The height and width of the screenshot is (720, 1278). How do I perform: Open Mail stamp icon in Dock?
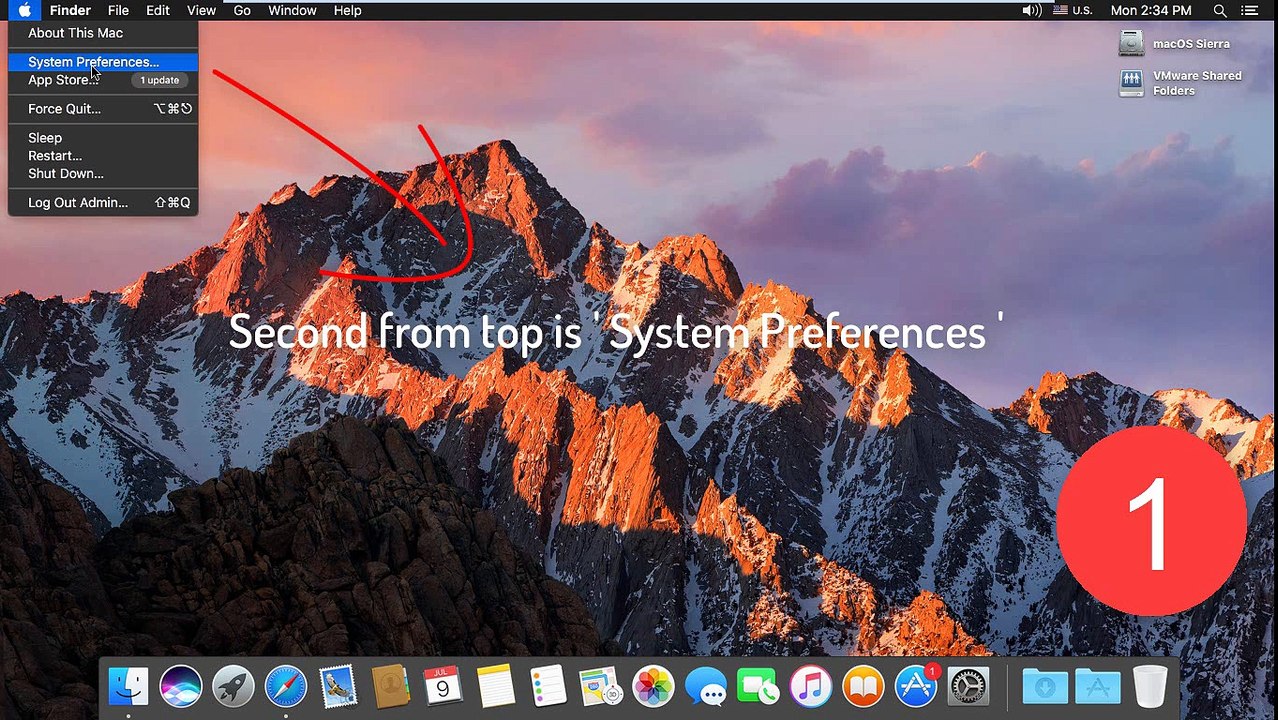[x=338, y=687]
